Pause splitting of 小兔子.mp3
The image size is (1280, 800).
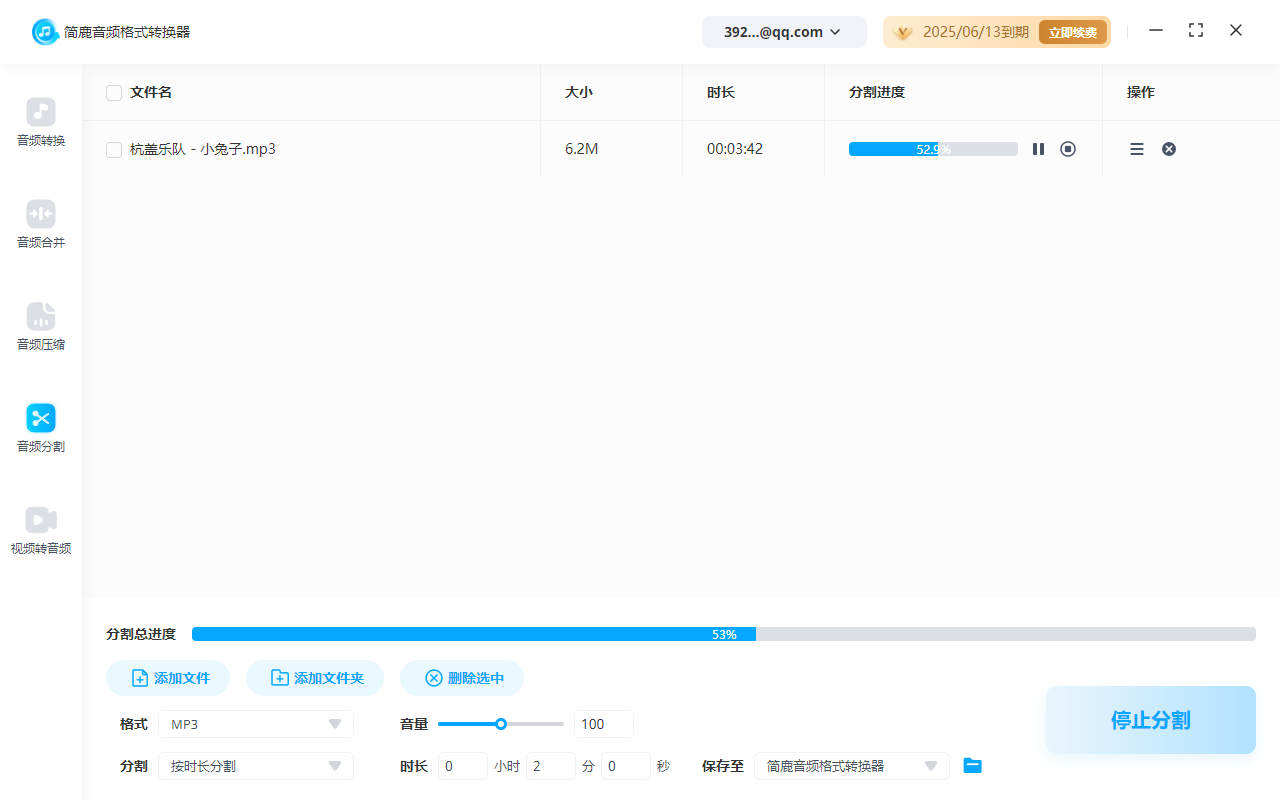(x=1038, y=148)
